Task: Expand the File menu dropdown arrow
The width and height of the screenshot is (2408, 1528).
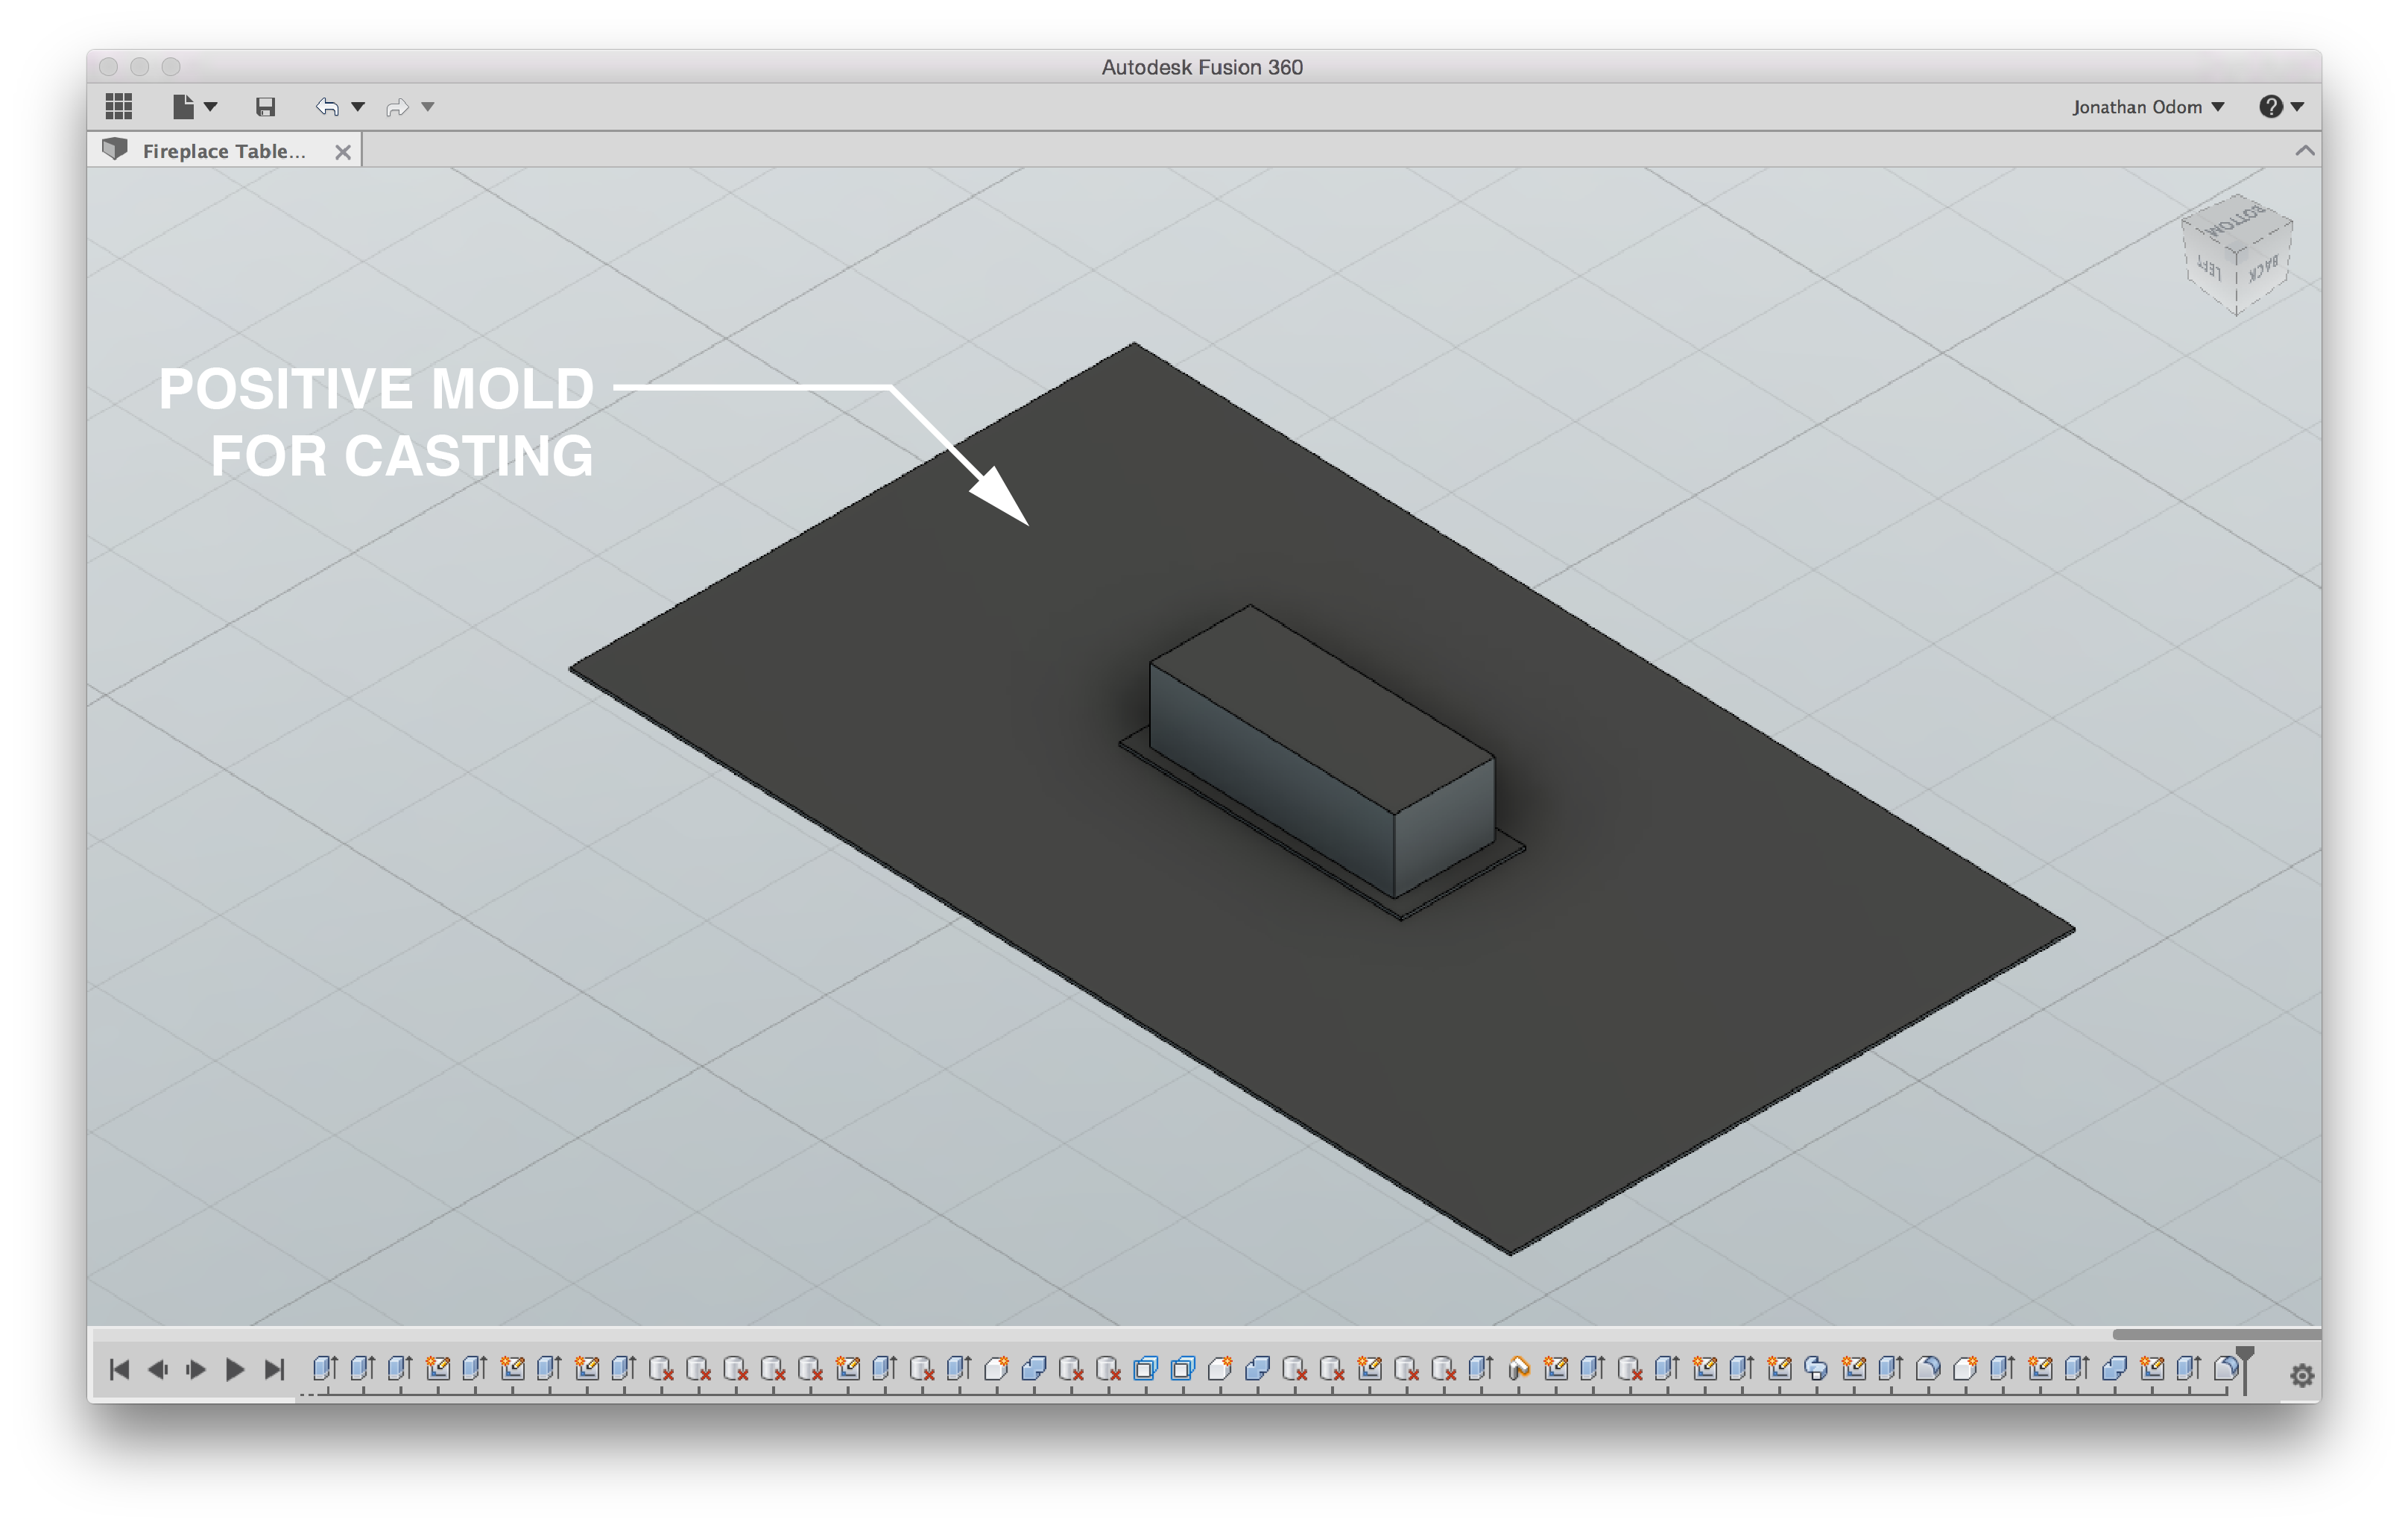Action: click(x=211, y=107)
